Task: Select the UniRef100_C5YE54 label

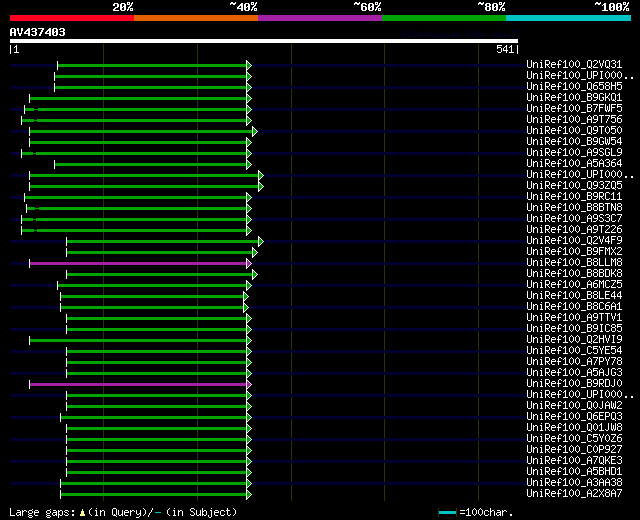Action: [574, 351]
